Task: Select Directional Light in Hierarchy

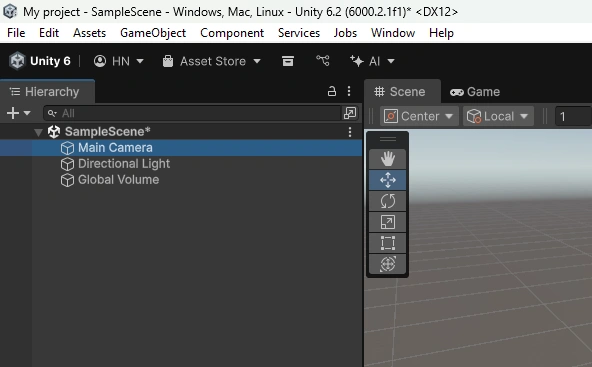Action: click(181, 164)
